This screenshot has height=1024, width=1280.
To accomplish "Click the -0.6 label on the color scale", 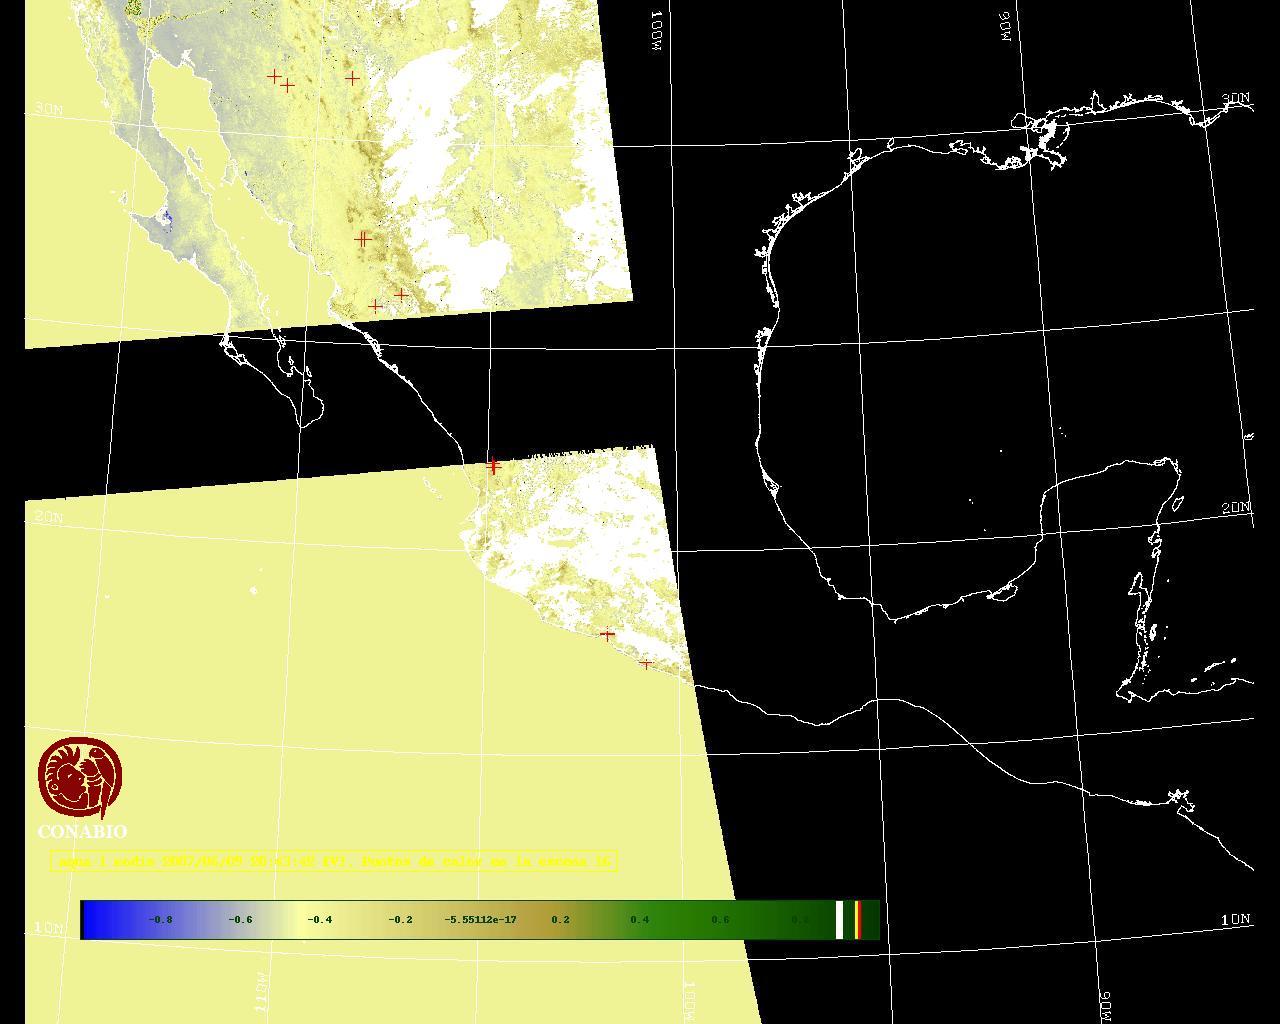I will (x=240, y=920).
